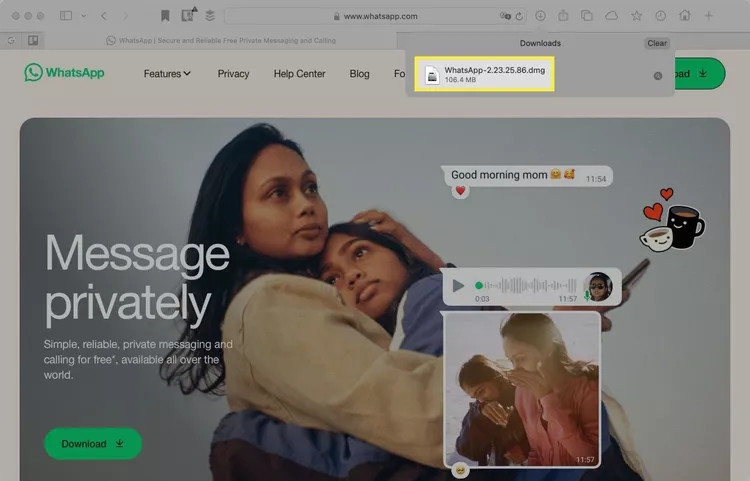The height and width of the screenshot is (481, 750).
Task: Open the Privacy page
Action: tap(233, 74)
